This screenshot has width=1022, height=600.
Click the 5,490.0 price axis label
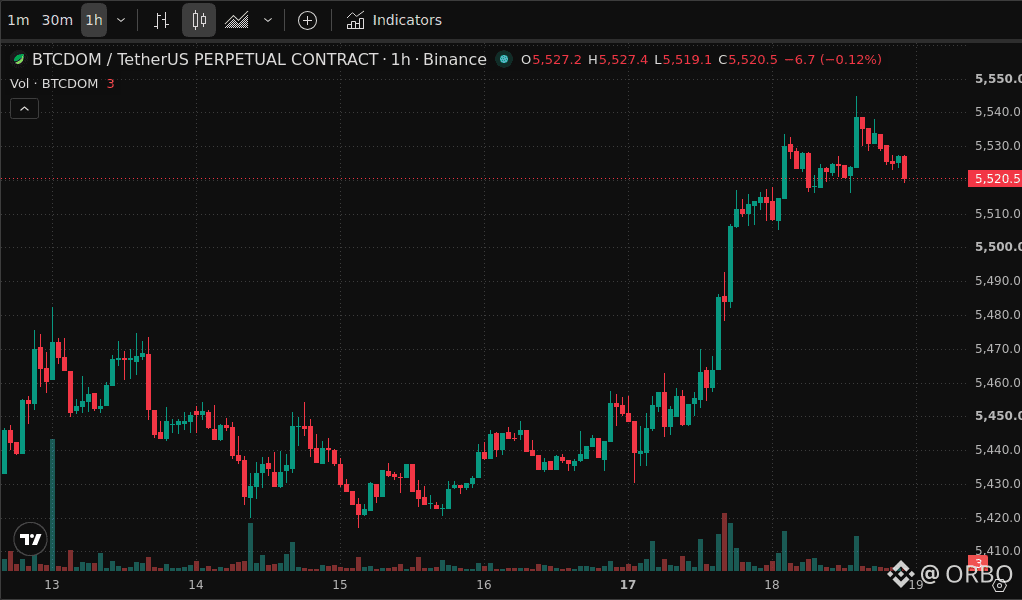(x=998, y=281)
